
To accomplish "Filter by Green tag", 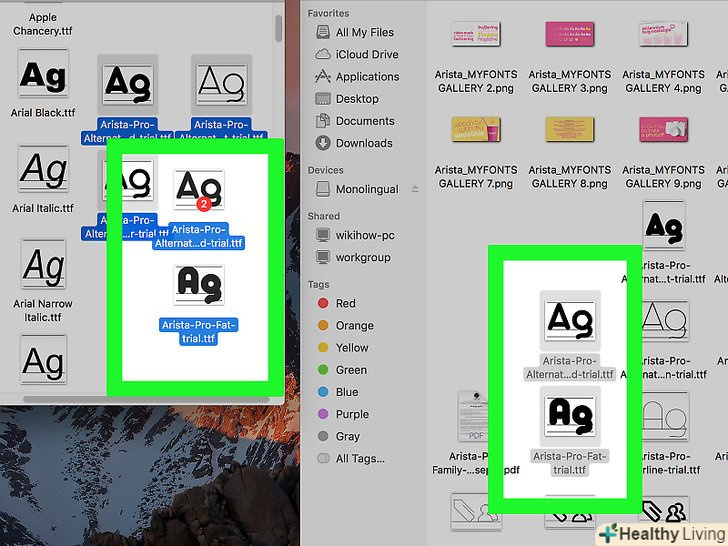I will (x=342, y=370).
